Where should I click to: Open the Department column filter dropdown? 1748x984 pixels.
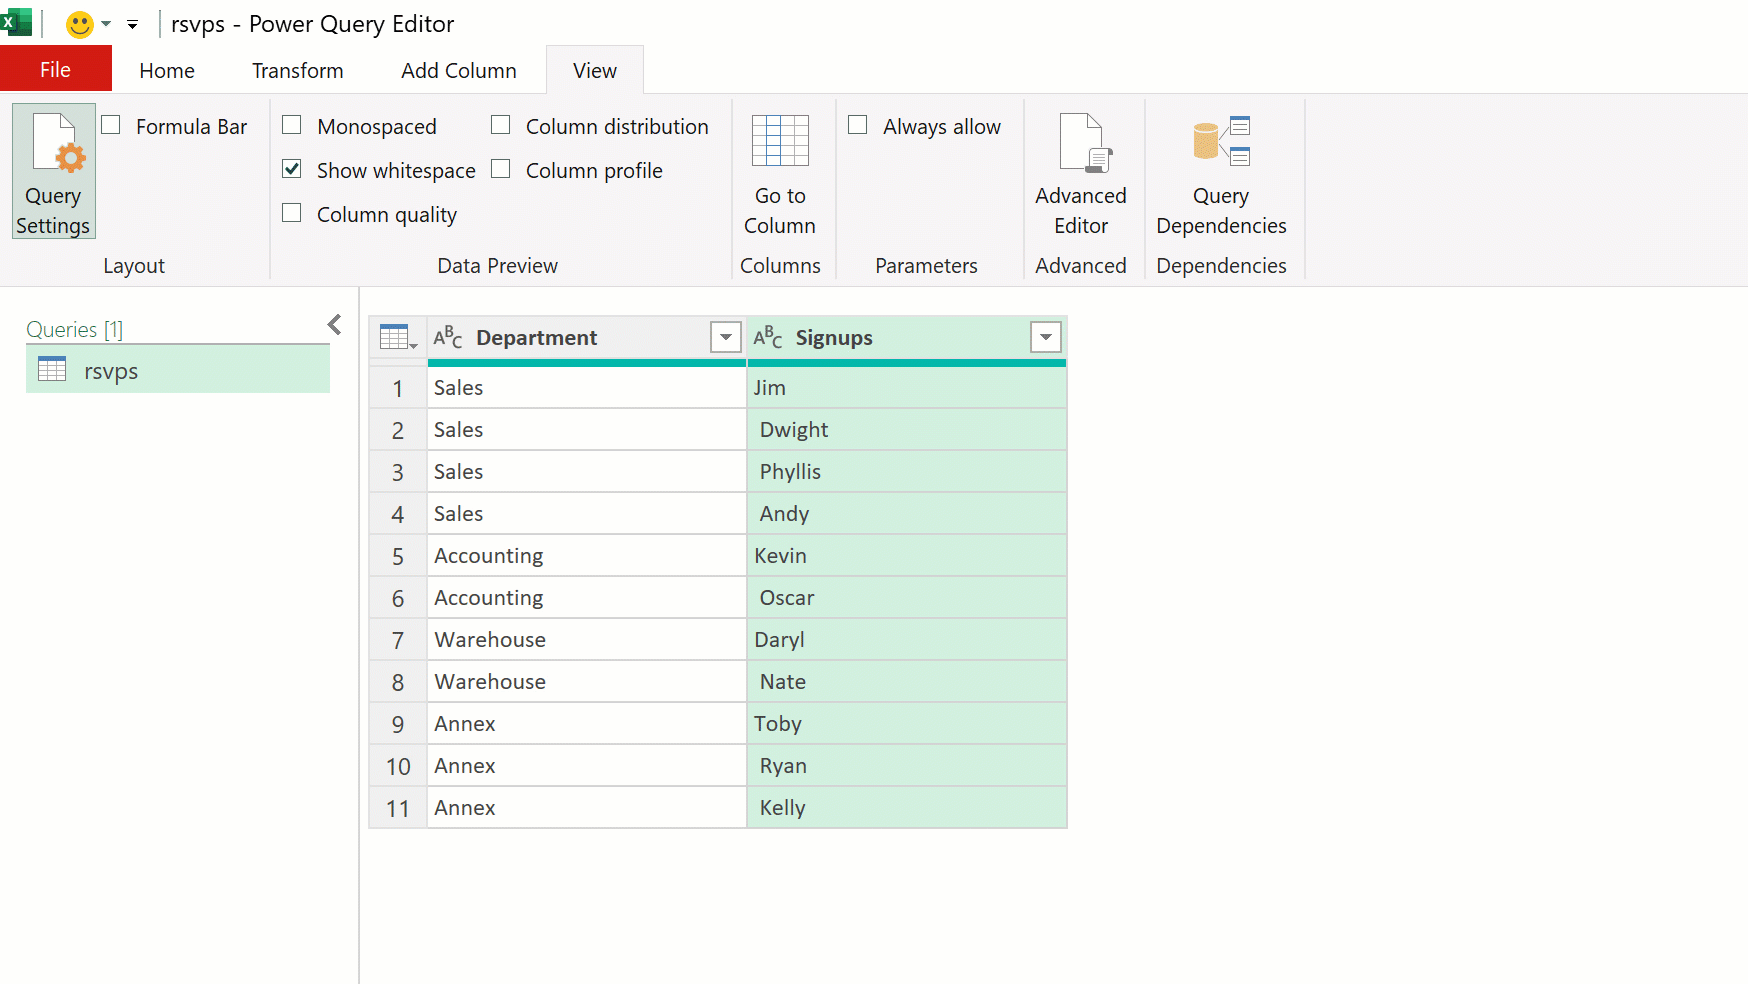[x=725, y=337]
